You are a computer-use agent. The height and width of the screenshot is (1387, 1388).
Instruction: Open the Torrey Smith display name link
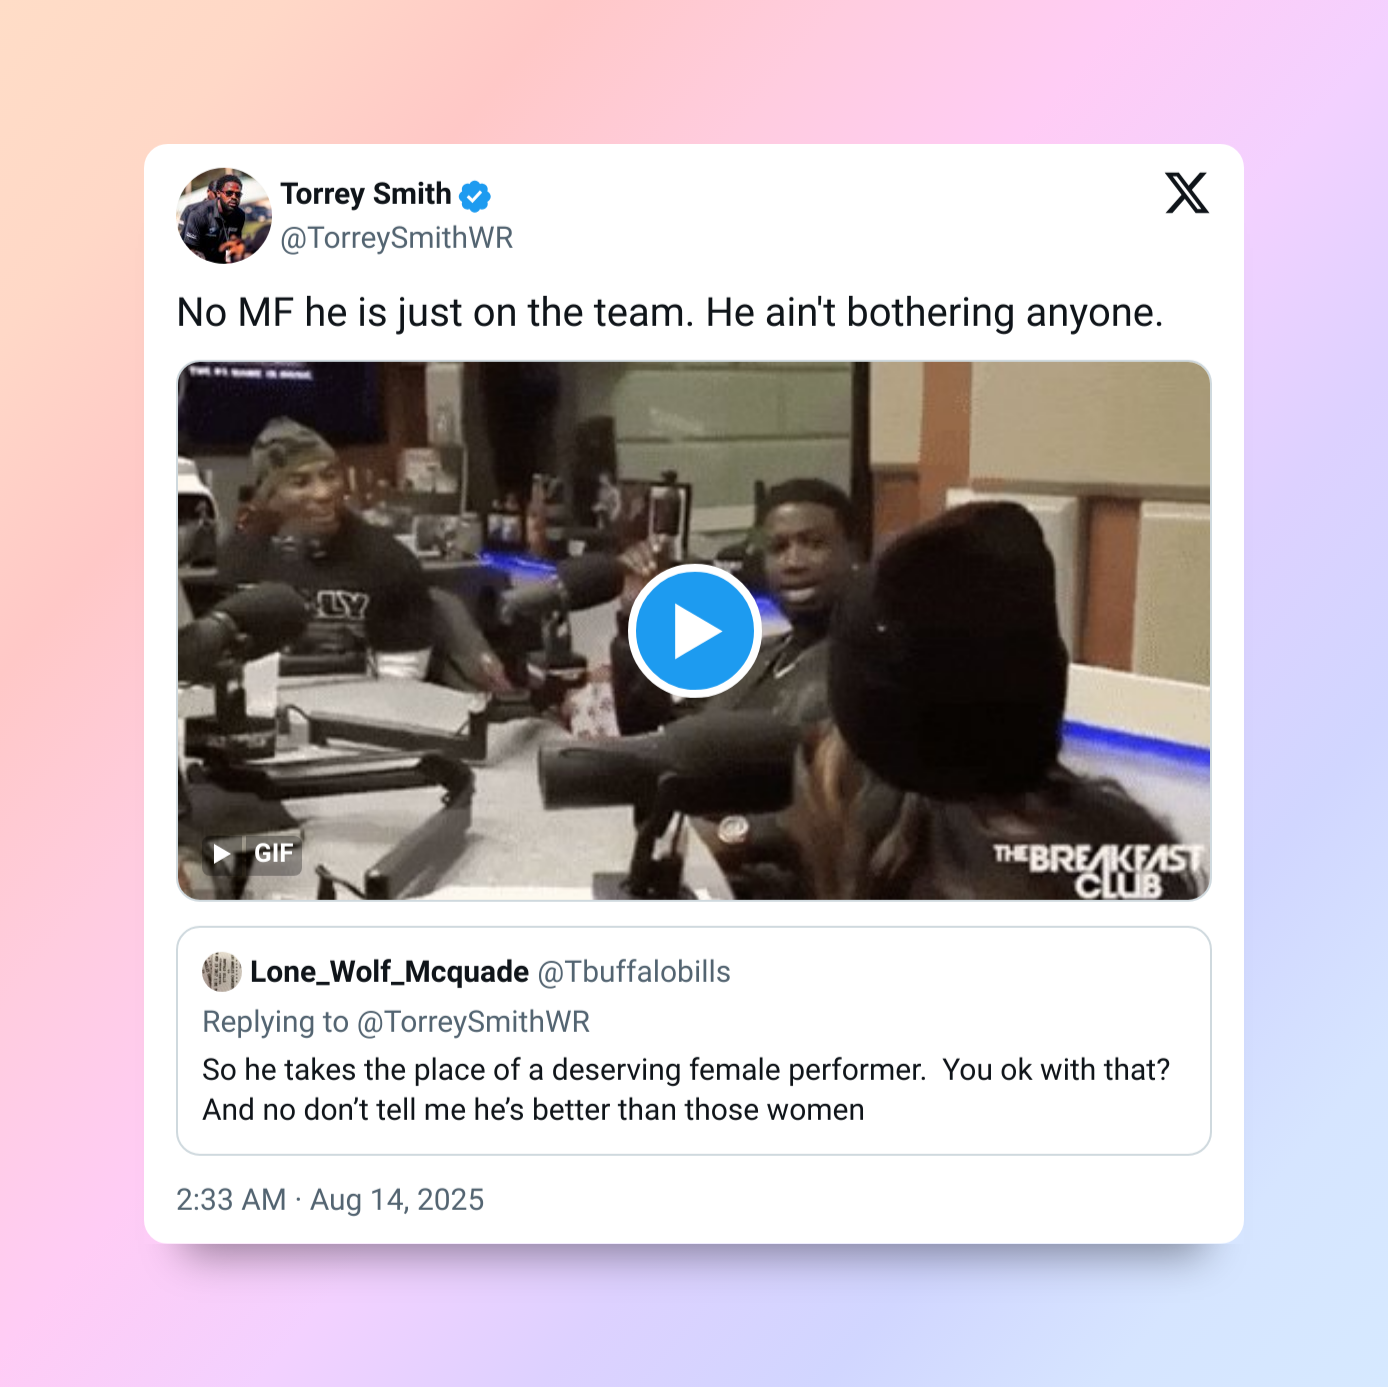tap(366, 193)
